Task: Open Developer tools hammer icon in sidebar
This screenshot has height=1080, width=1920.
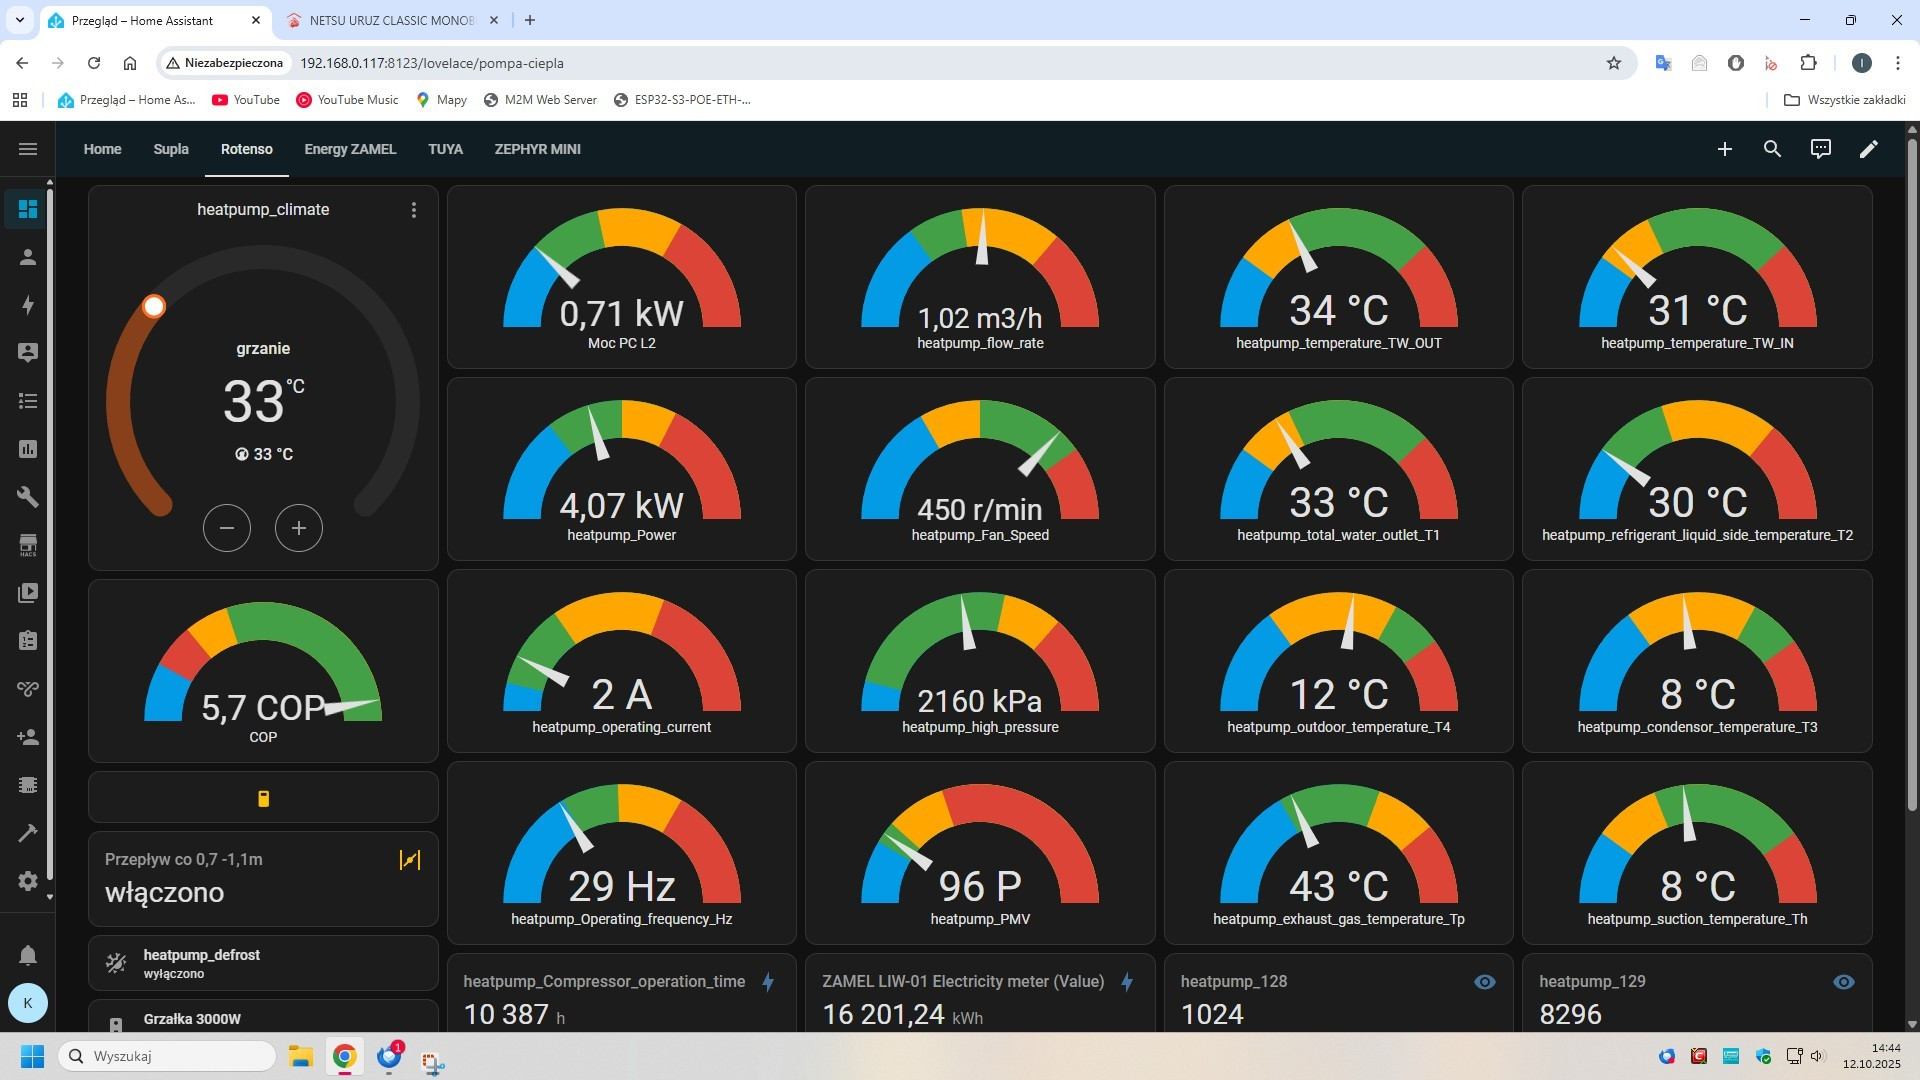Action: [28, 833]
